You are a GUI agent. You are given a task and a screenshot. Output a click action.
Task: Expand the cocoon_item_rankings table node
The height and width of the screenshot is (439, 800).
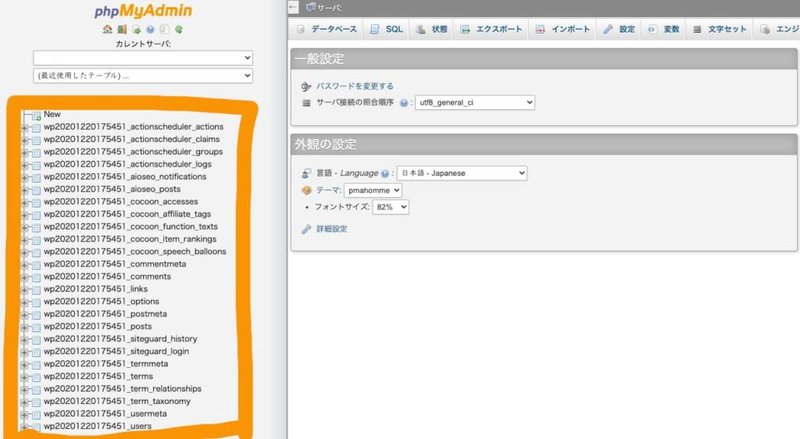[24, 240]
